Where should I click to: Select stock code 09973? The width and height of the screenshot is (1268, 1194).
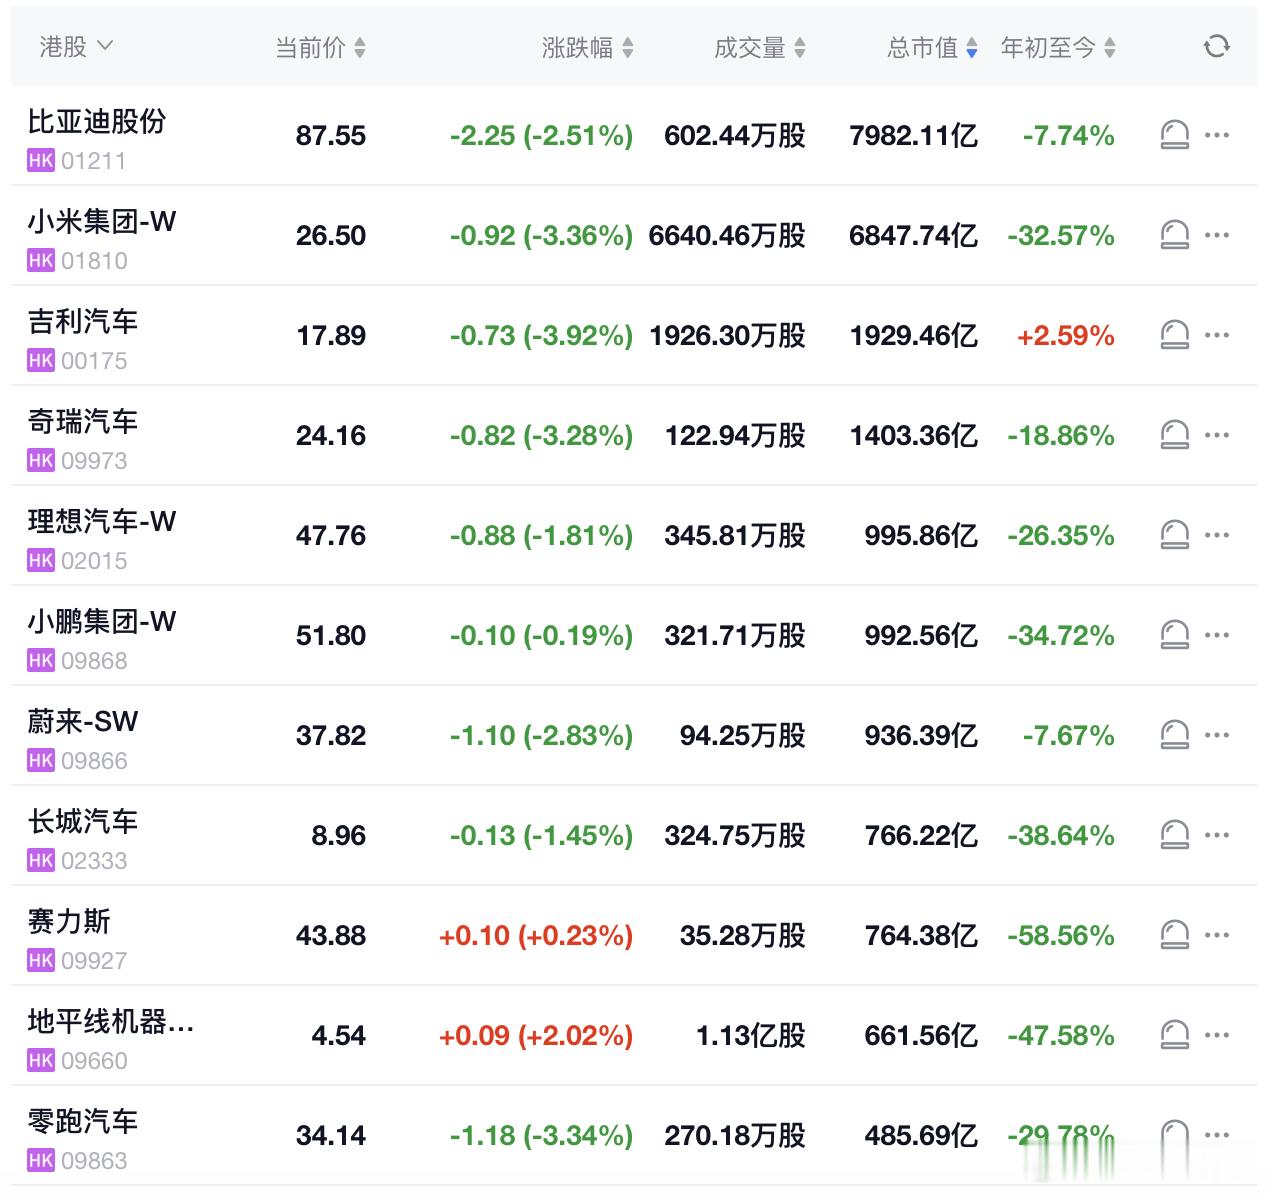[x=94, y=461]
